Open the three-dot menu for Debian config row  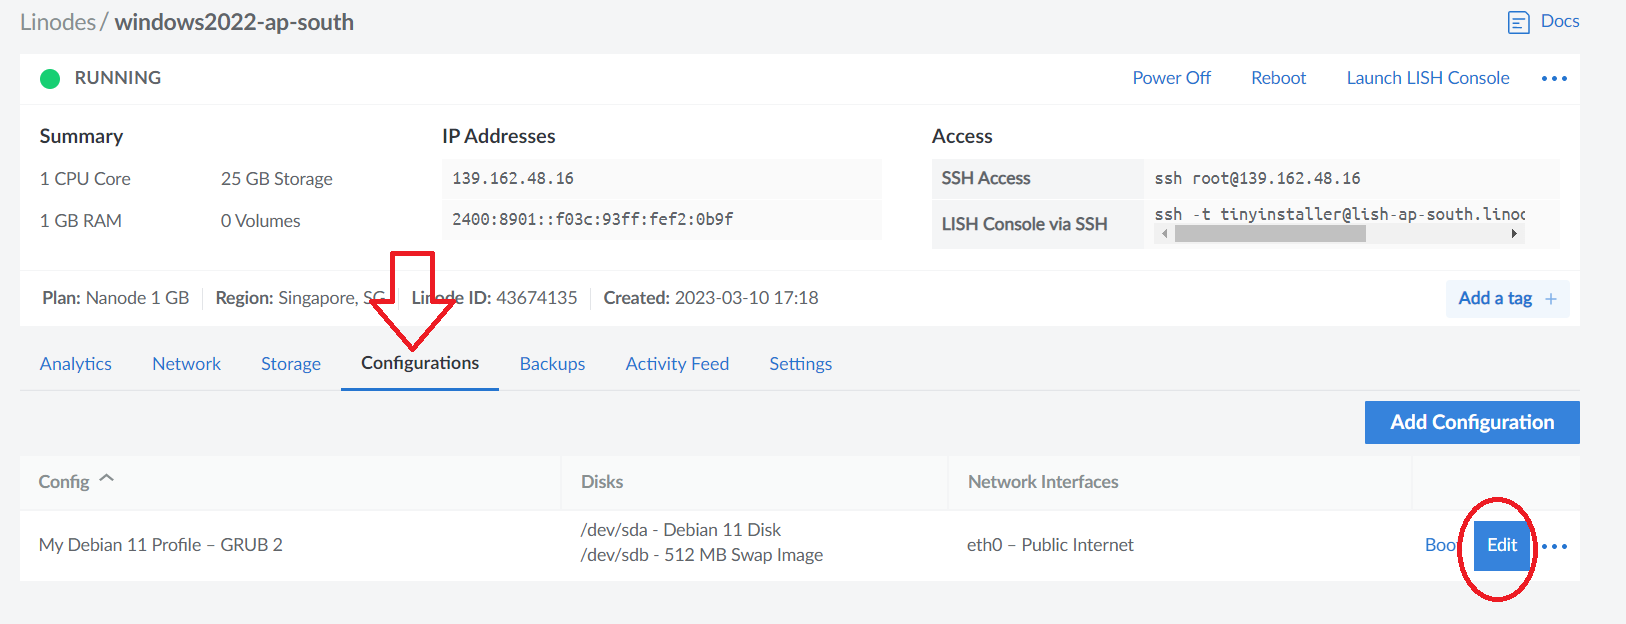(x=1555, y=546)
